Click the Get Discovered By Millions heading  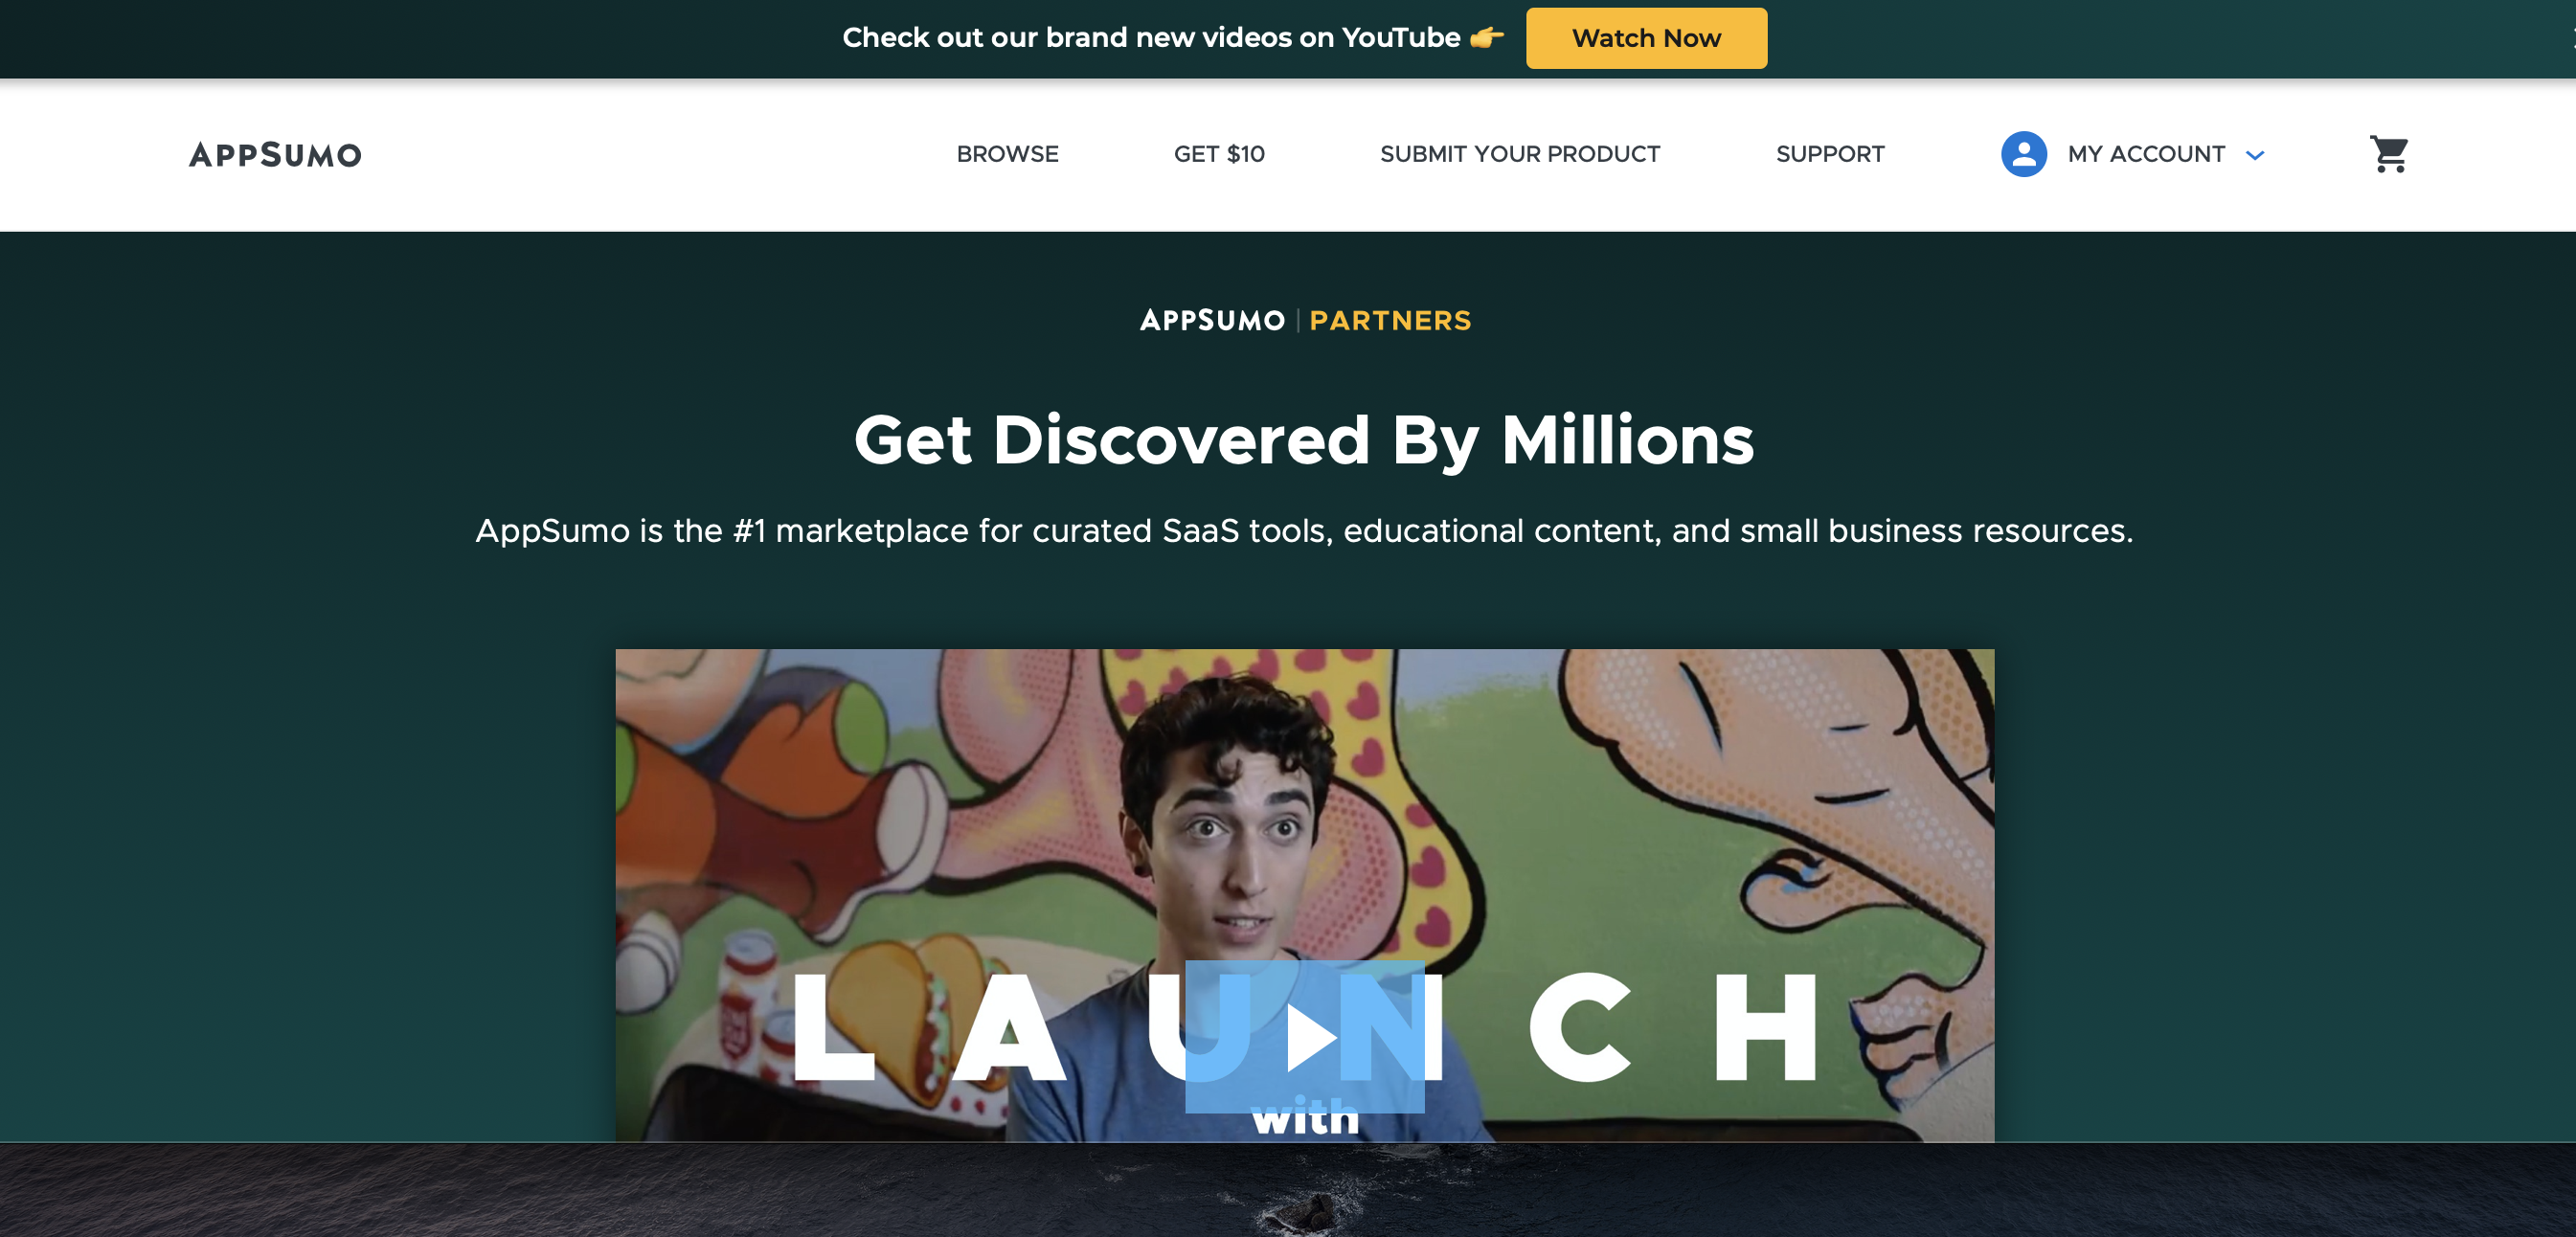[x=1304, y=440]
